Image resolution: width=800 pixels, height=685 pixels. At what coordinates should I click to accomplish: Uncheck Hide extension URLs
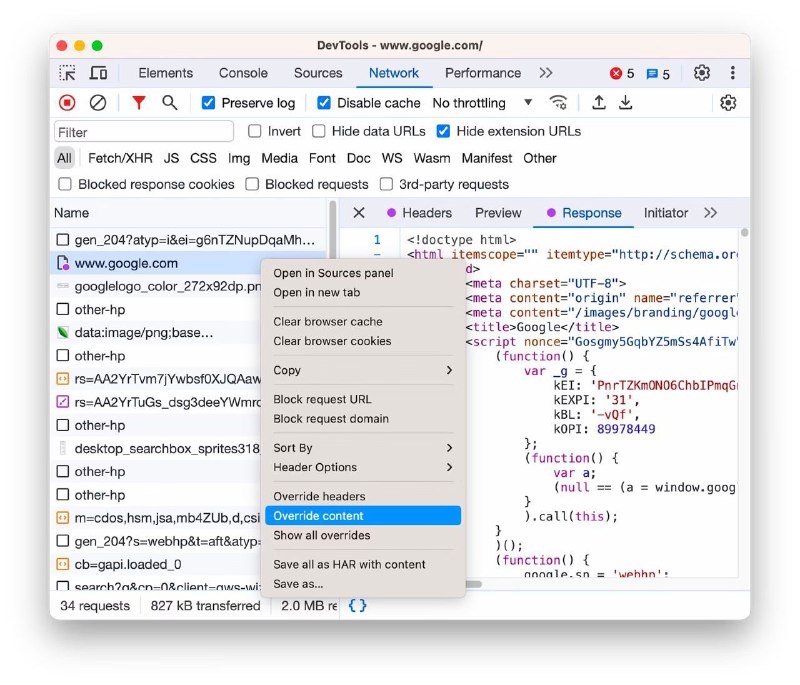[x=443, y=132]
